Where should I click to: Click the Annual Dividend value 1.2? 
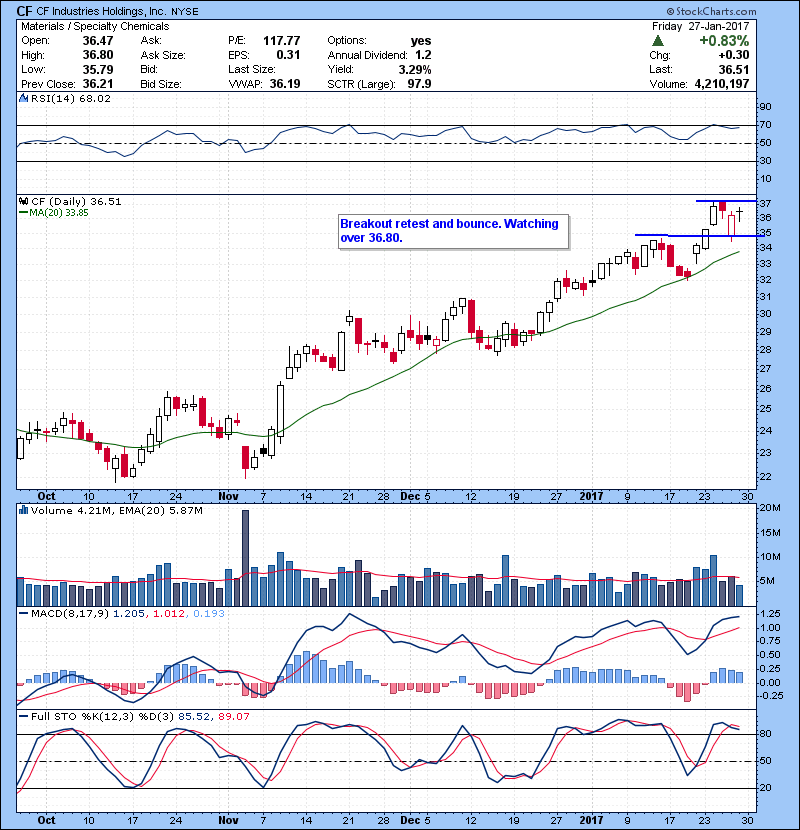[423, 55]
